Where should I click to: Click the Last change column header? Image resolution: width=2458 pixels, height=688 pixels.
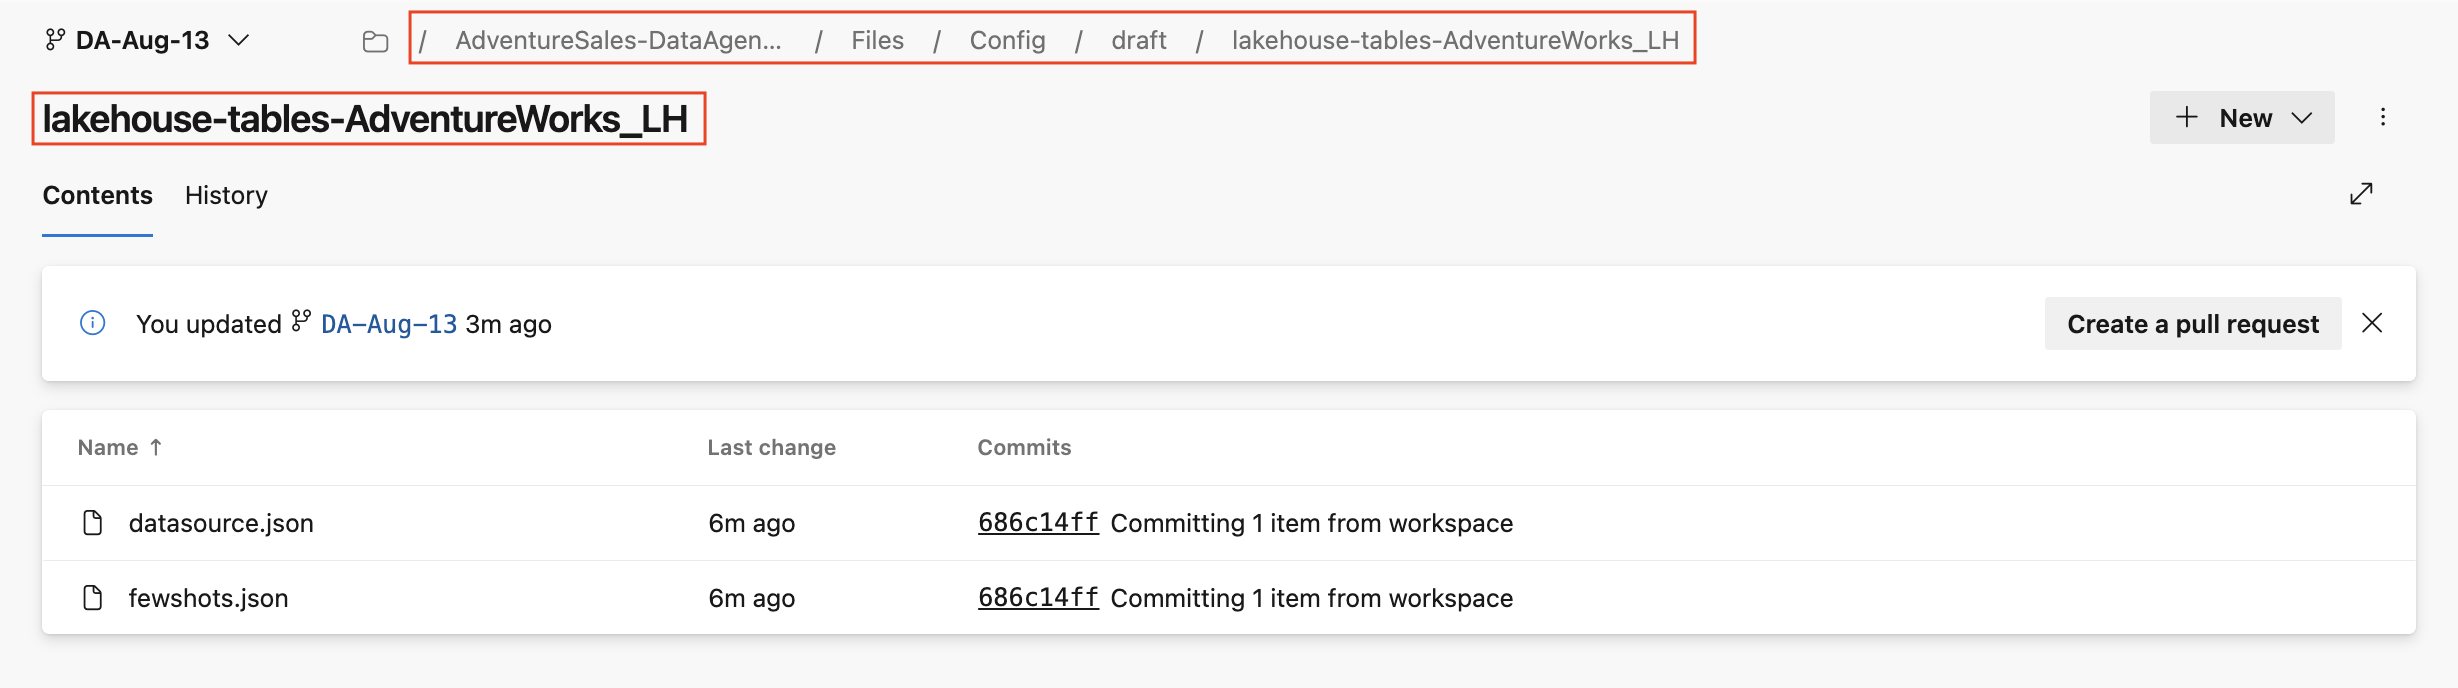(771, 447)
